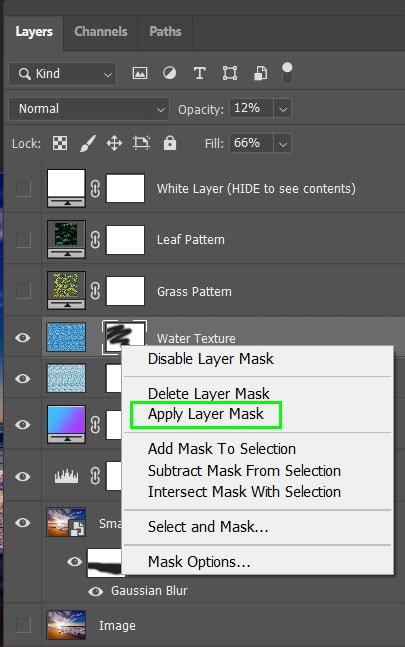Choose Select and Mask menu option
Viewport: 405px width, 647px height.
(x=208, y=527)
